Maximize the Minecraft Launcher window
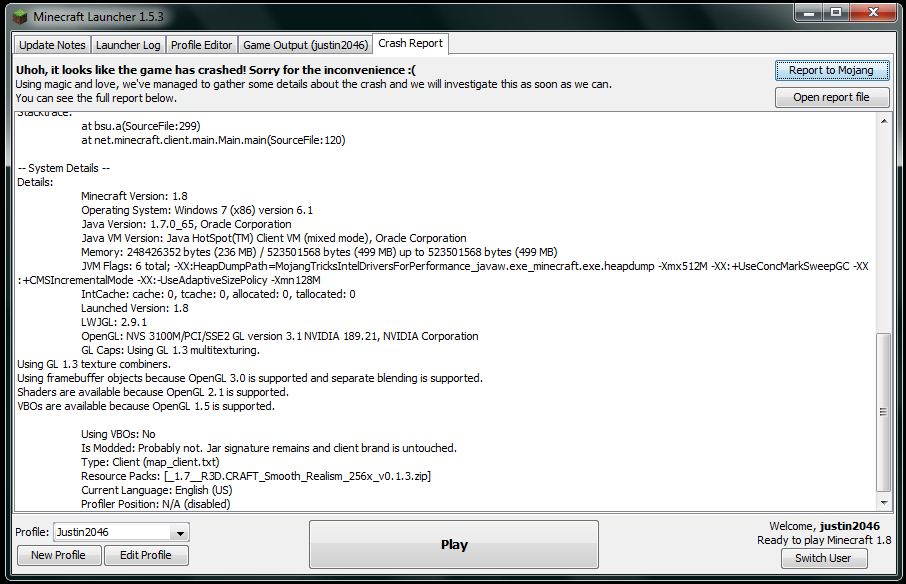Image resolution: width=906 pixels, height=584 pixels. coord(836,12)
